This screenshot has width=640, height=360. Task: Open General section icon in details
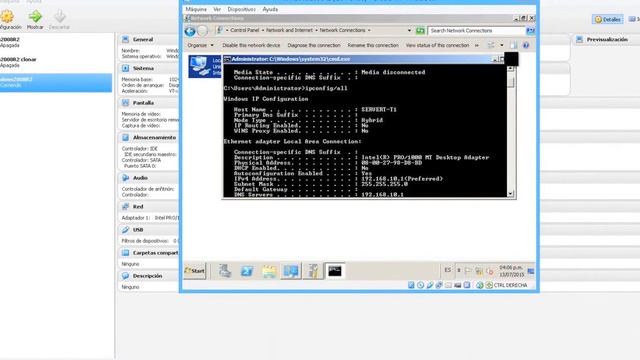125,39
